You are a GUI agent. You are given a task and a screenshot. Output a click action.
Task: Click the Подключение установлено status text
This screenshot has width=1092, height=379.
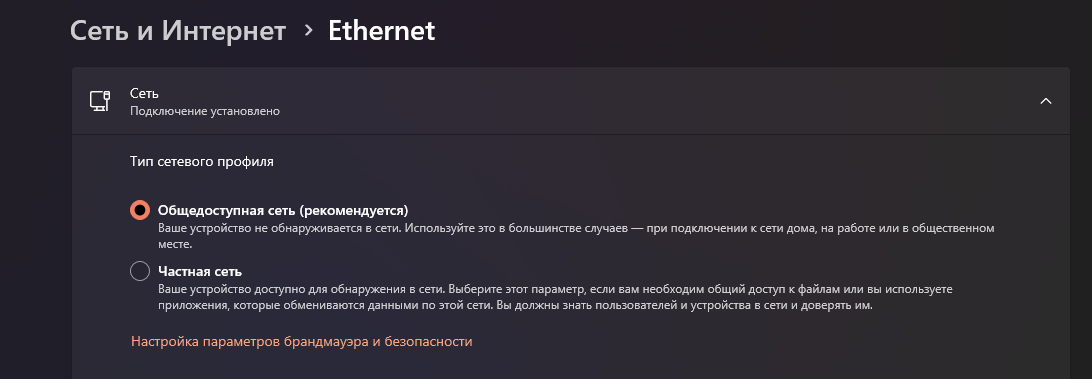(205, 111)
